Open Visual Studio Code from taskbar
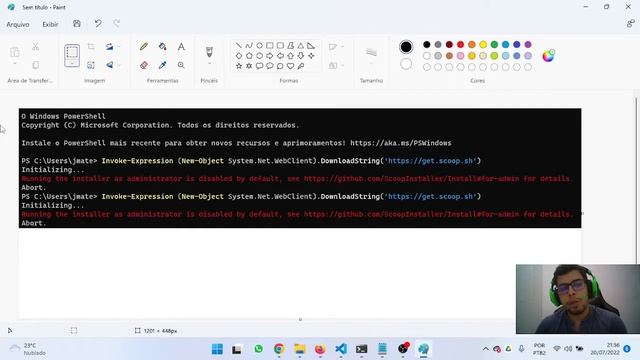The height and width of the screenshot is (360, 640). pos(341,349)
